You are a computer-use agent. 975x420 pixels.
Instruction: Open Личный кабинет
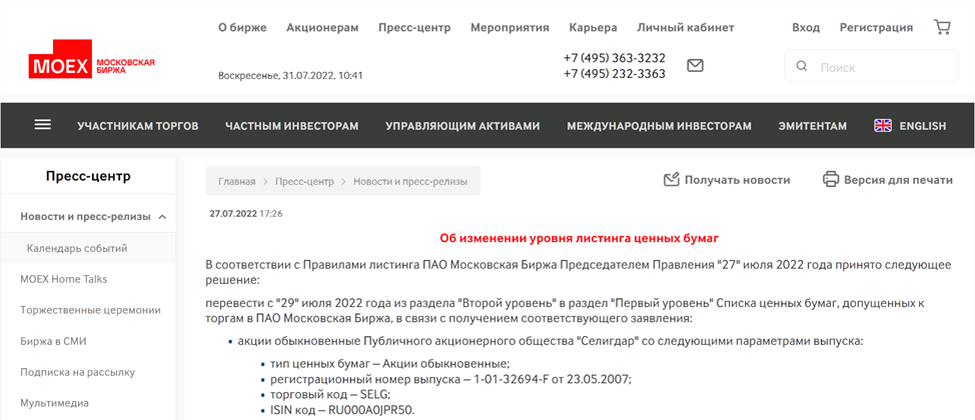(x=686, y=27)
